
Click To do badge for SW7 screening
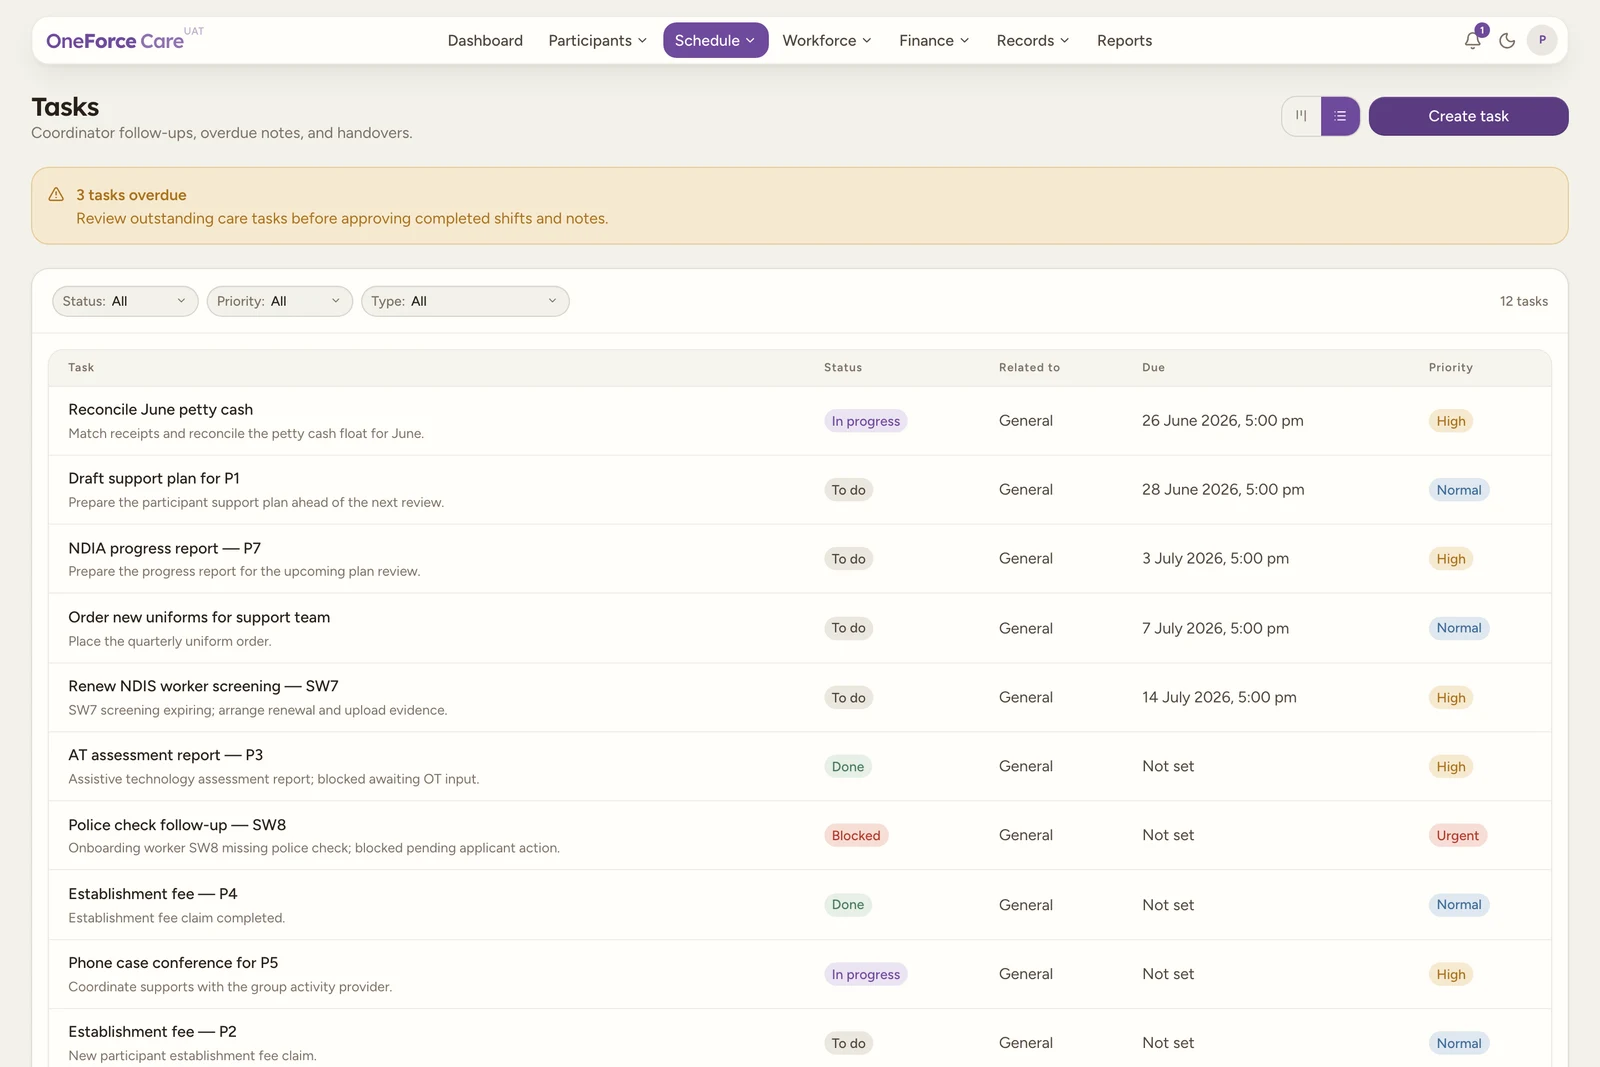(848, 698)
